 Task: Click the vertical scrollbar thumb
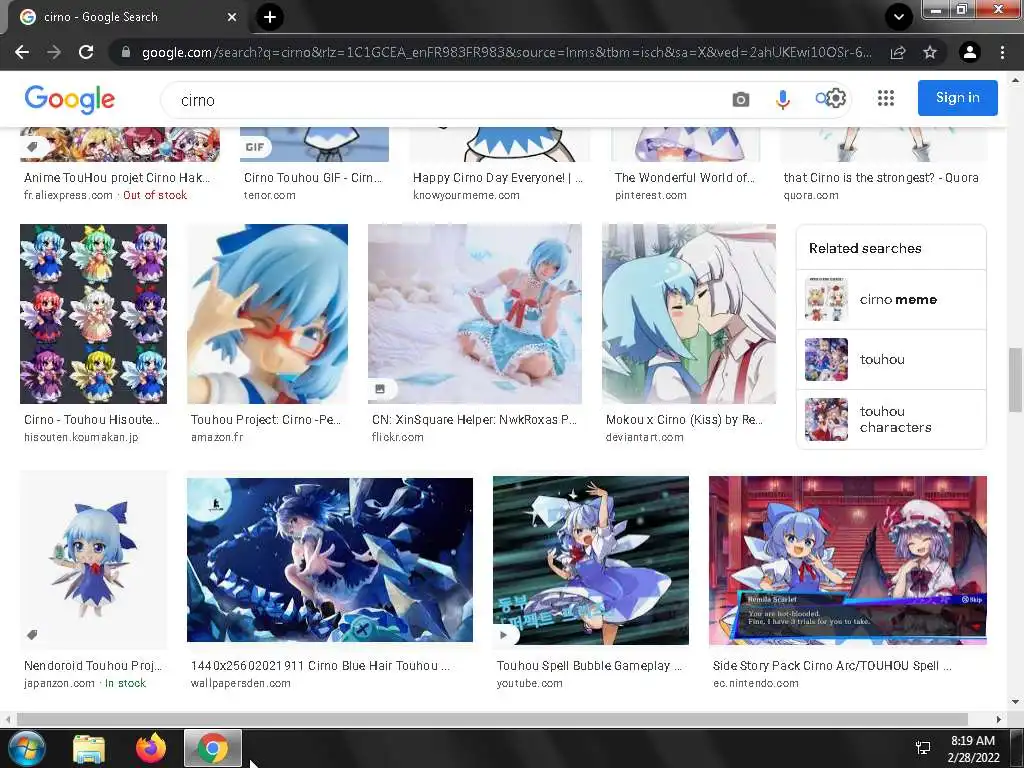(1015, 380)
